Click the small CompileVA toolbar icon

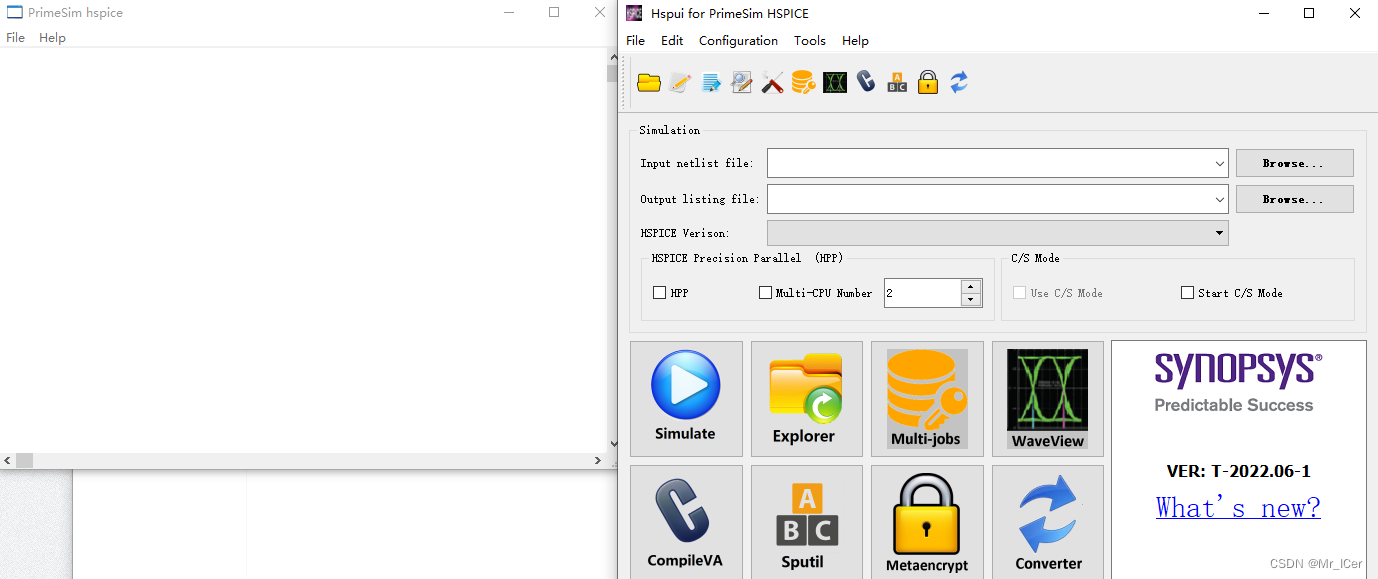pos(866,82)
